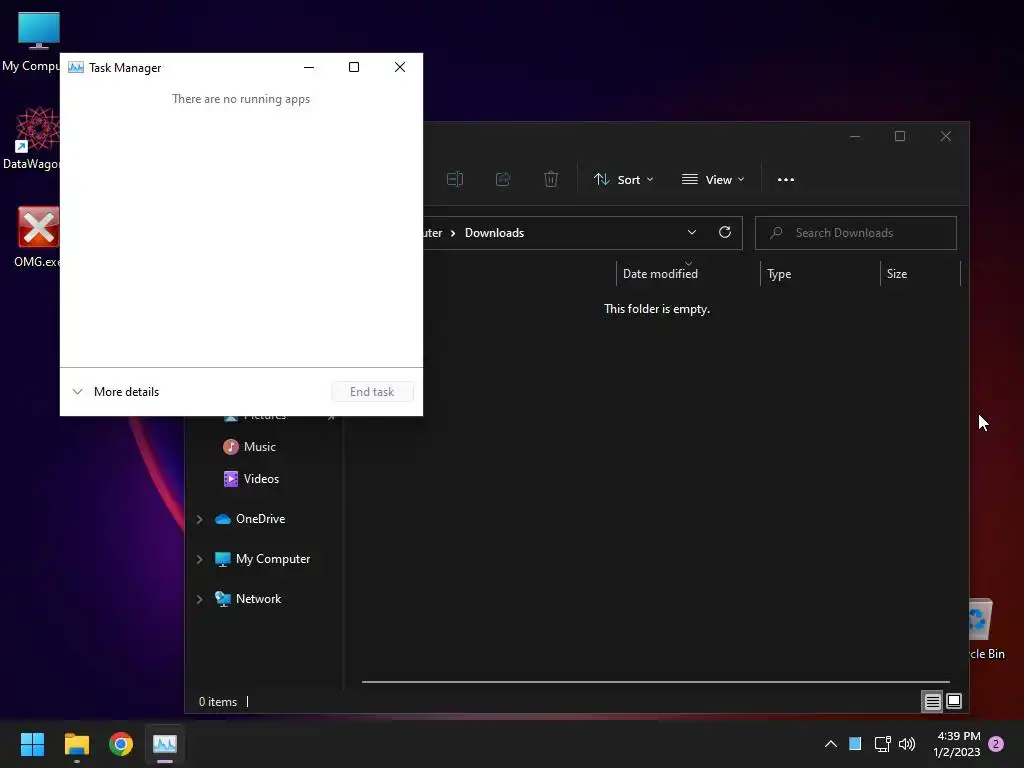Image resolution: width=1024 pixels, height=768 pixels.
Task: Minimize the File Explorer window
Action: pyautogui.click(x=855, y=136)
